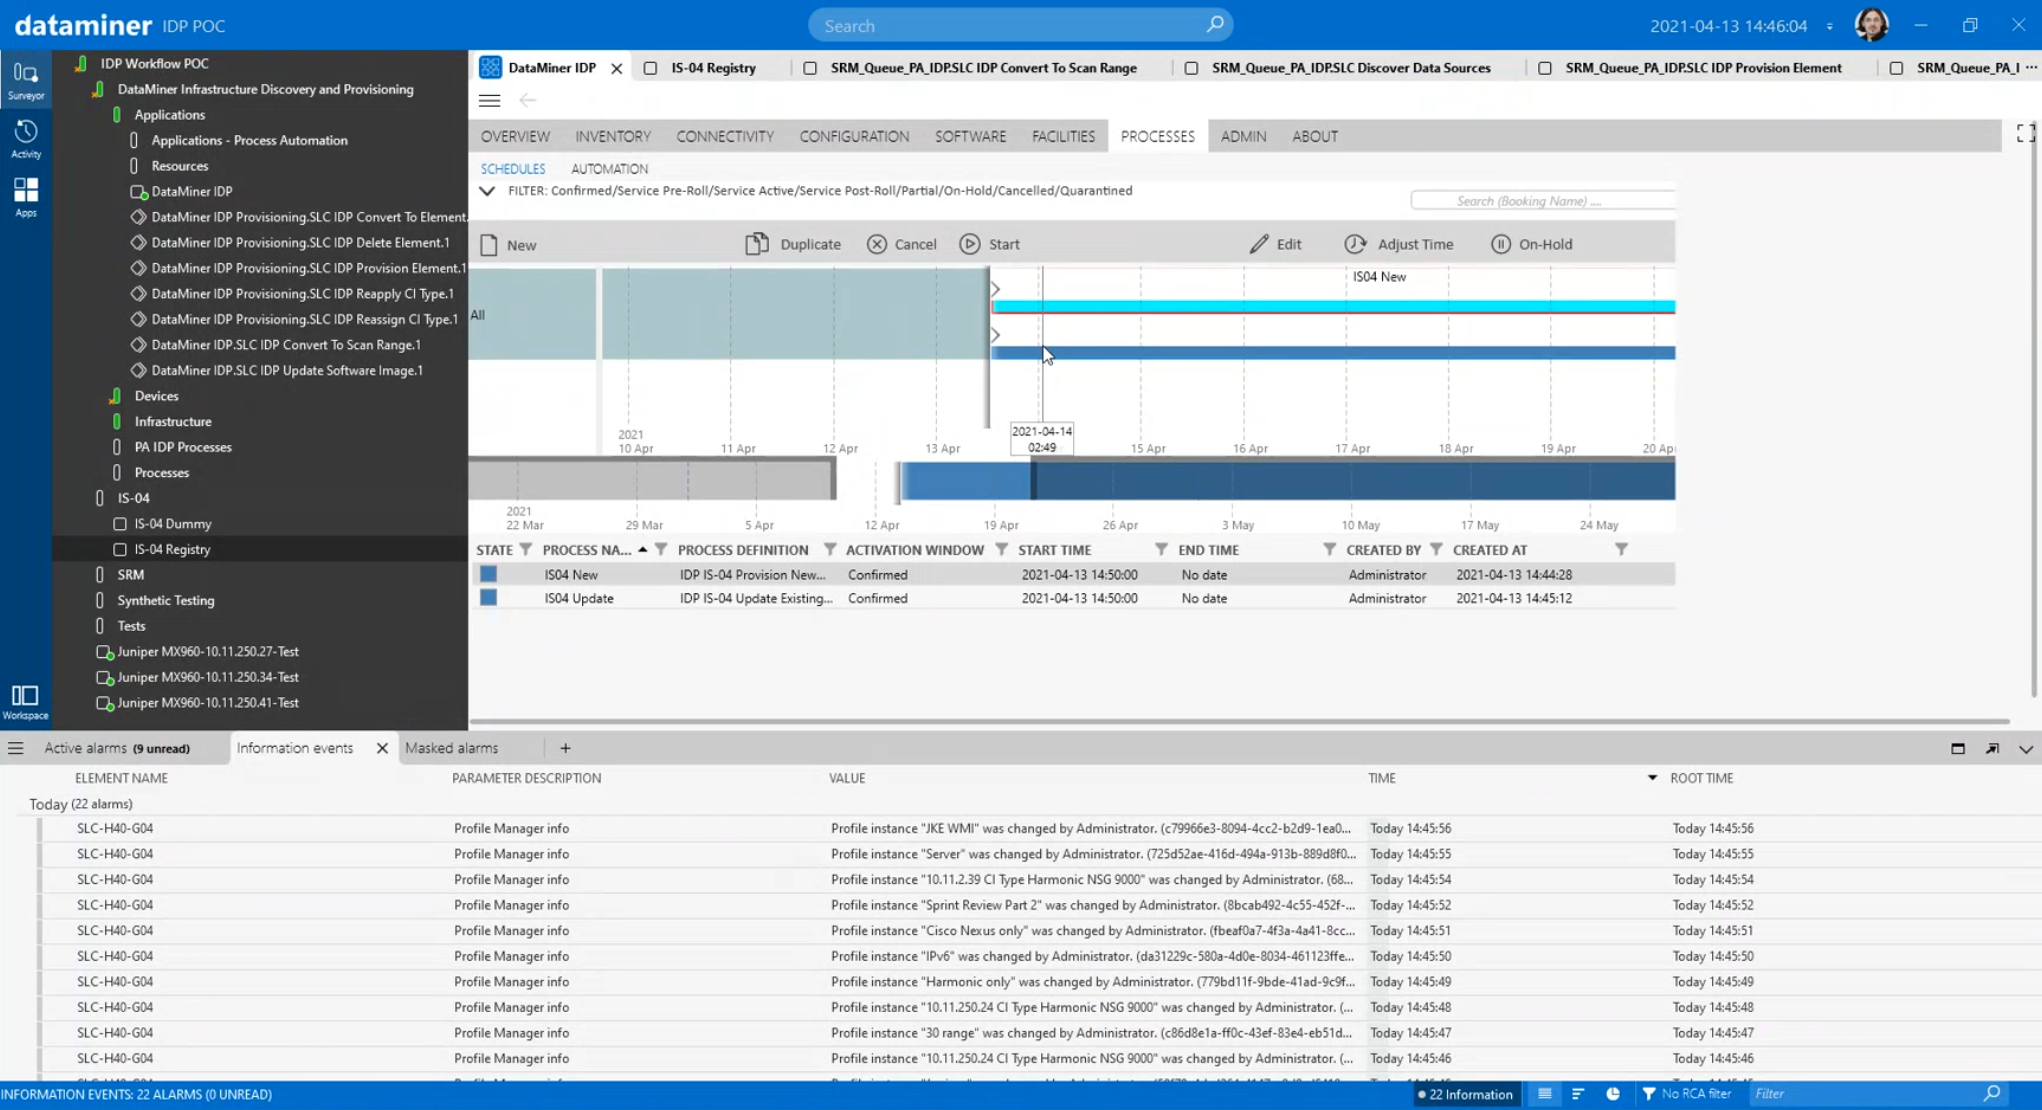Click the blue IS04 Update timeline bar
Viewport: 2042px width, 1110px height.
point(1333,352)
